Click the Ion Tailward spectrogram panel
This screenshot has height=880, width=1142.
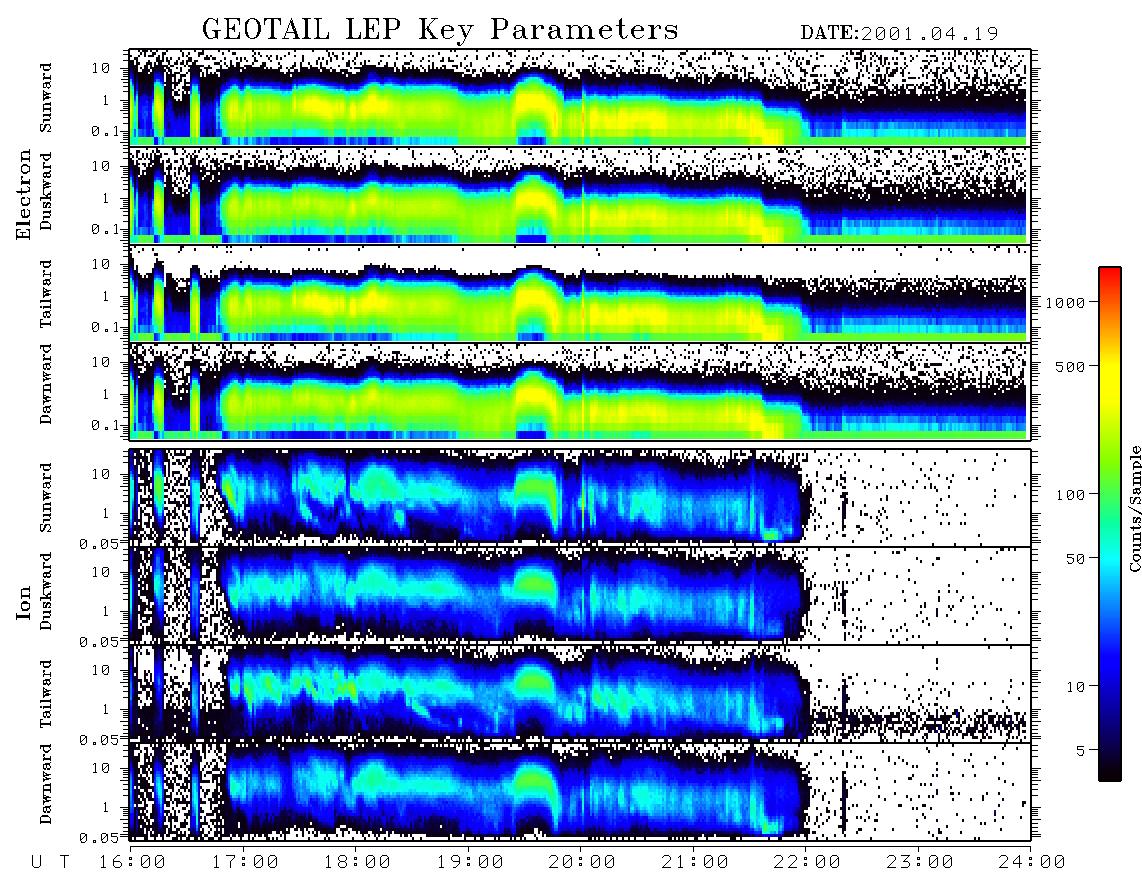[x=580, y=694]
